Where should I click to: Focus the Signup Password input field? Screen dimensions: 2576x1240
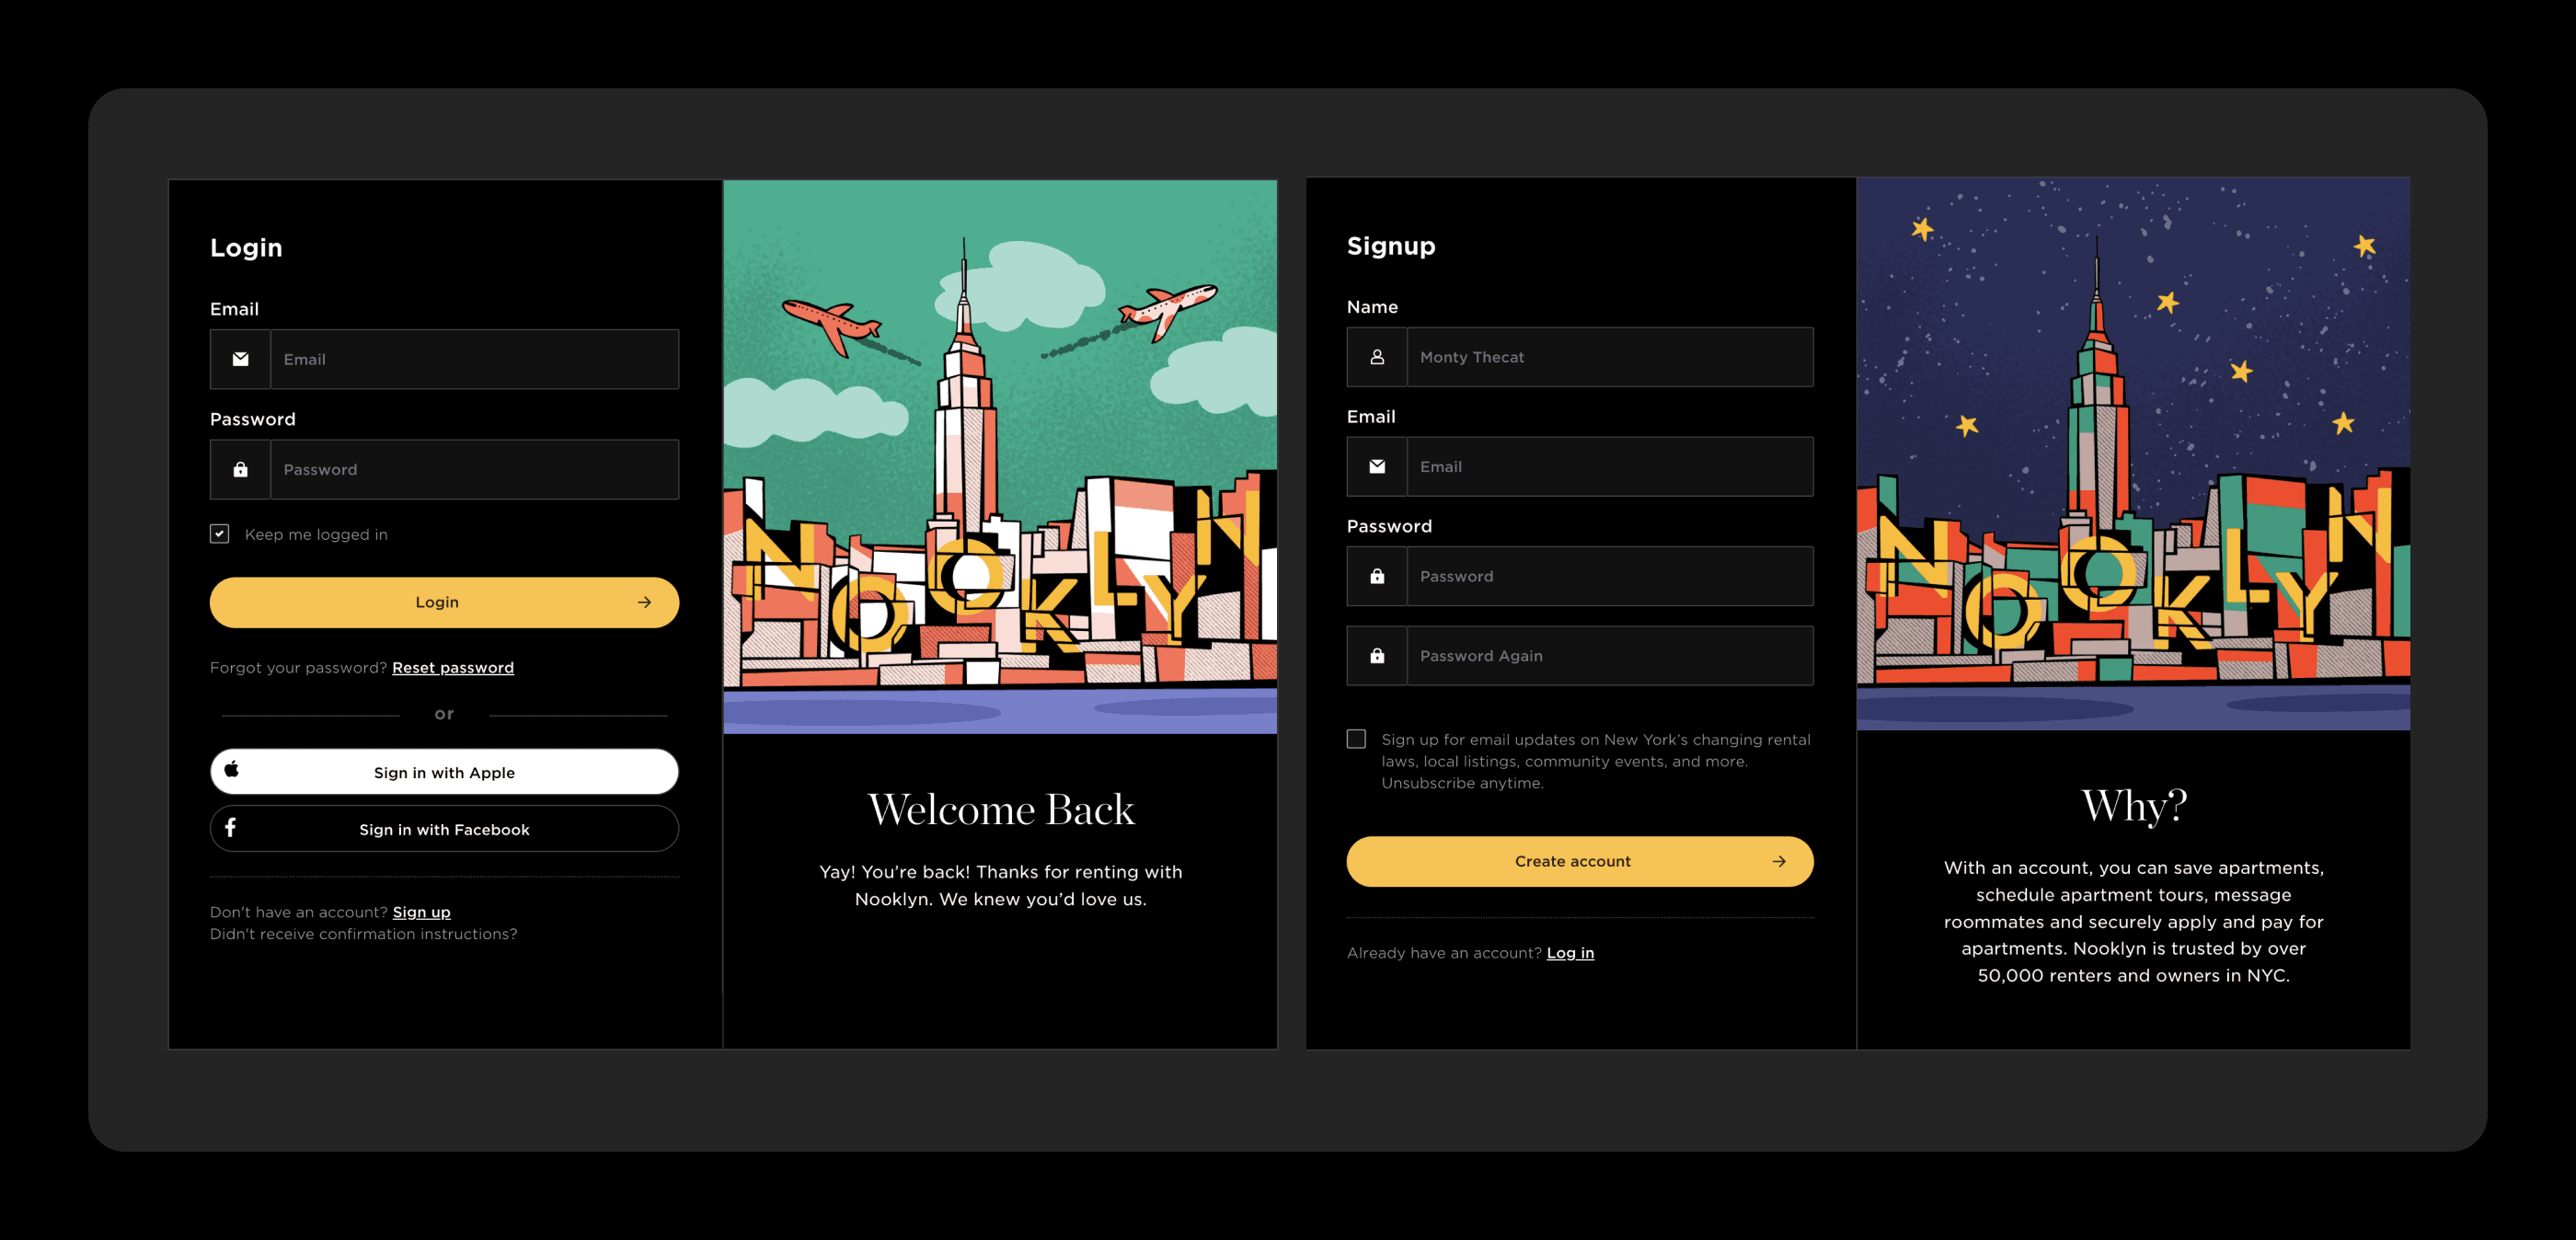pos(1609,576)
